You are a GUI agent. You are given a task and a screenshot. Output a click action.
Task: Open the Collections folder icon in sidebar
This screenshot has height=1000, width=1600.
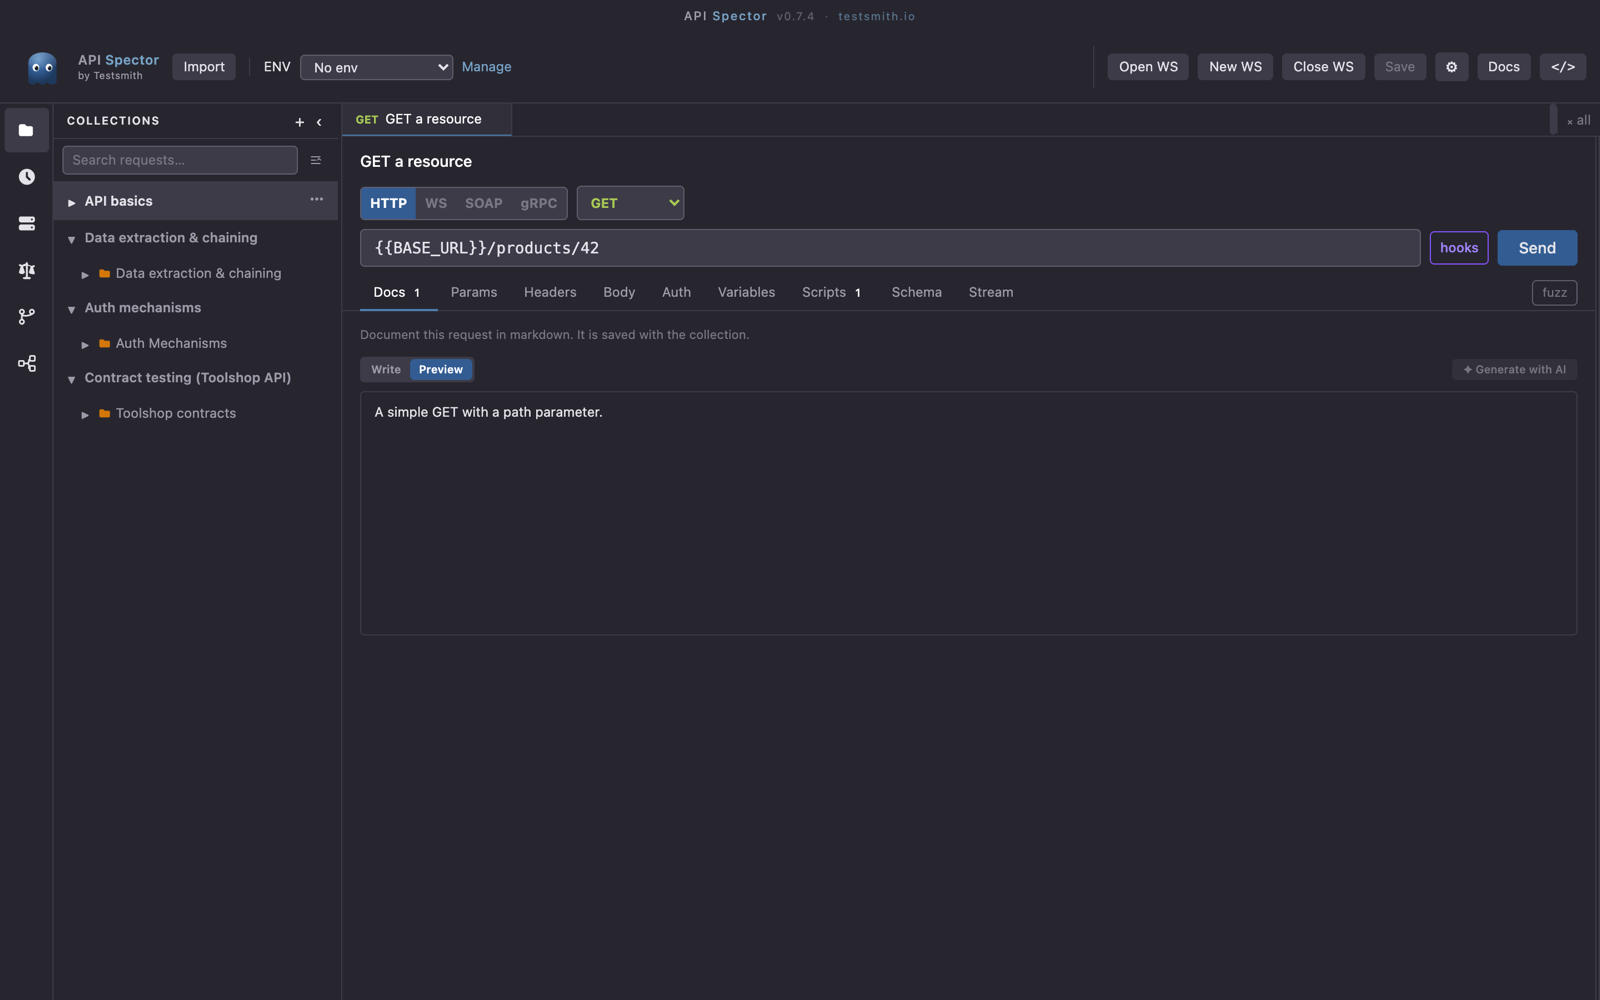click(26, 130)
